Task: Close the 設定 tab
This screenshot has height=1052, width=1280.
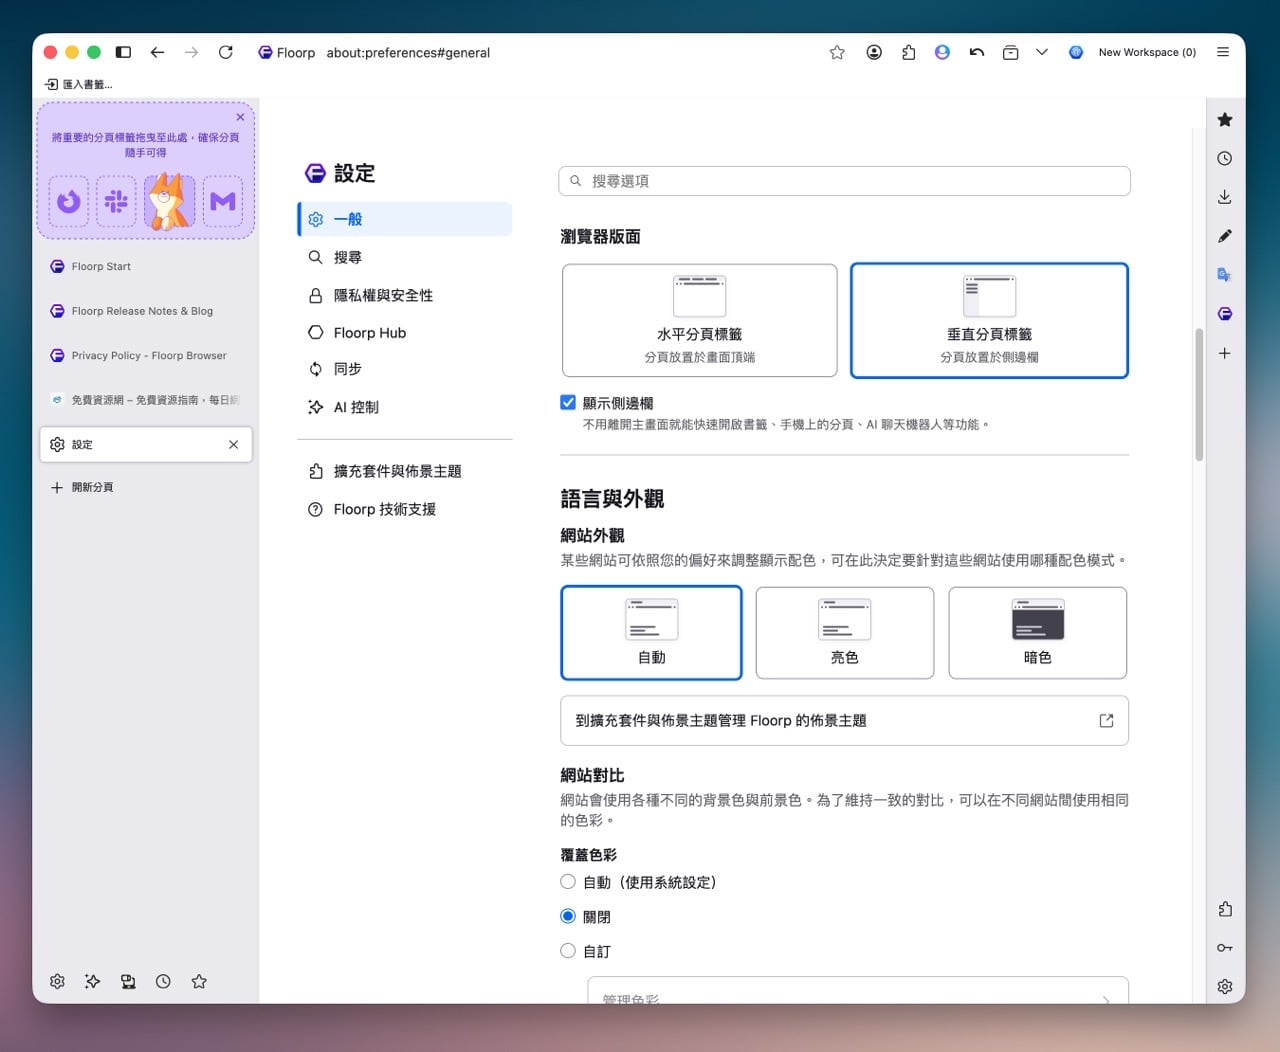Action: (233, 444)
